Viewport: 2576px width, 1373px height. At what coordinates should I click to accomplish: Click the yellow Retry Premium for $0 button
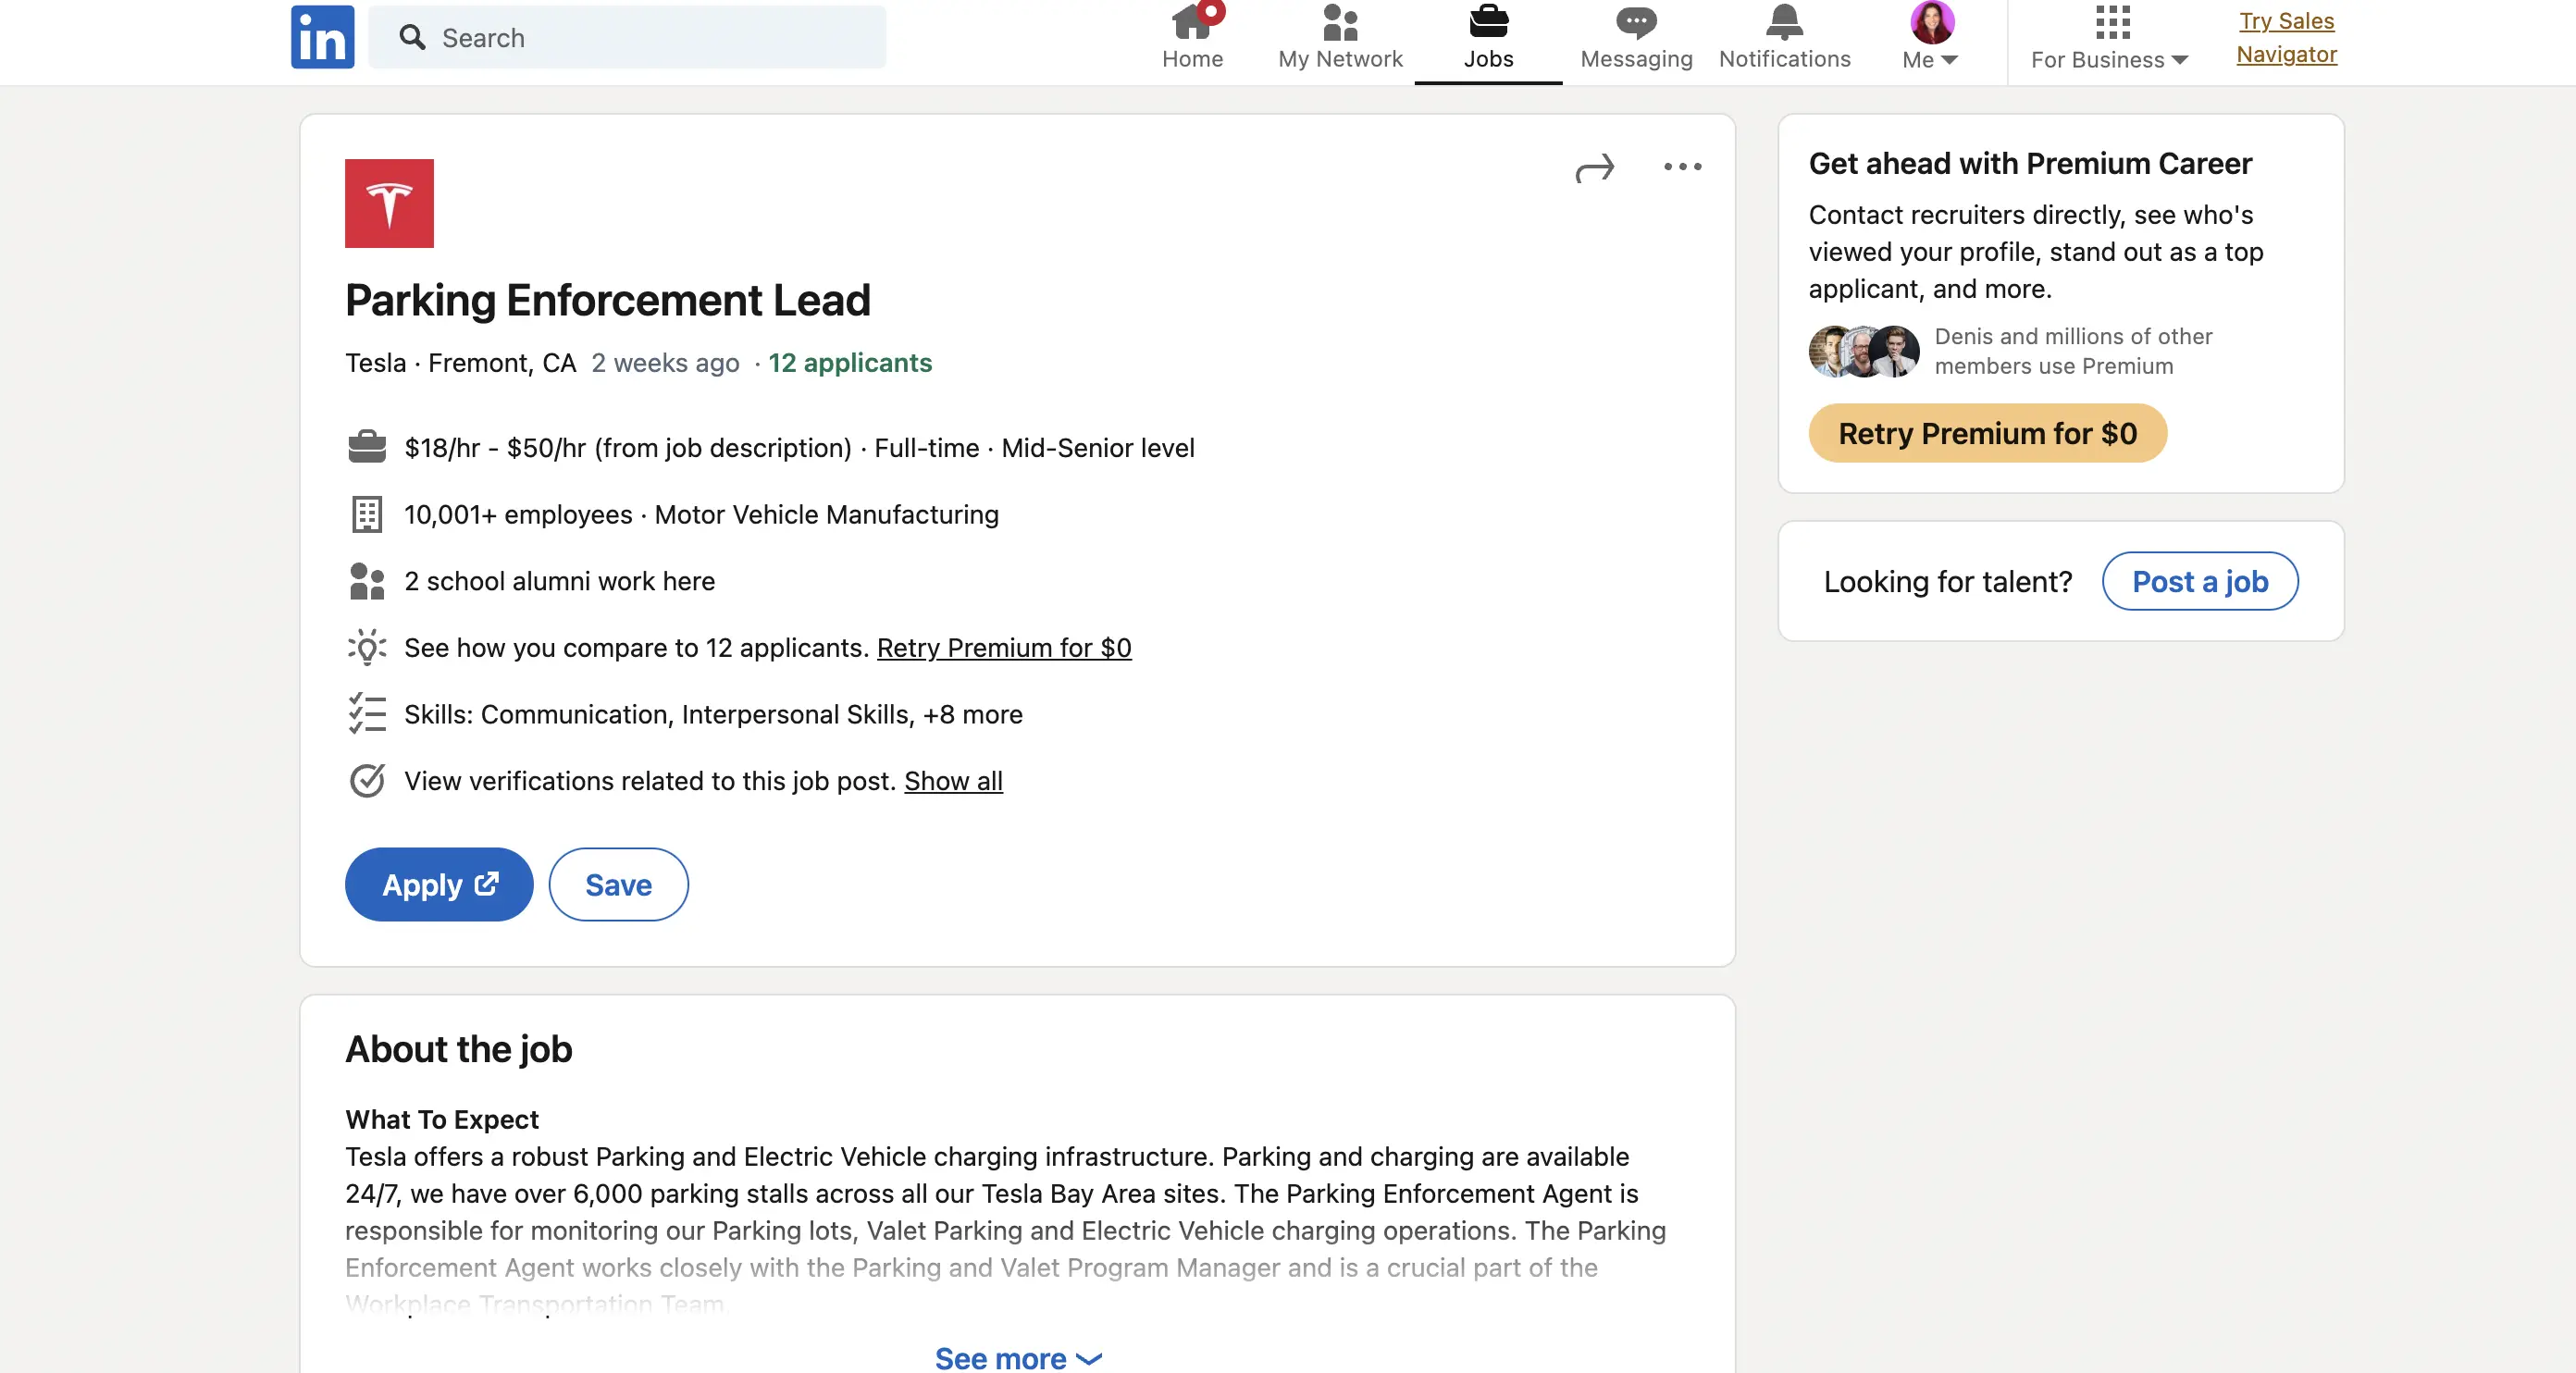(x=1987, y=433)
